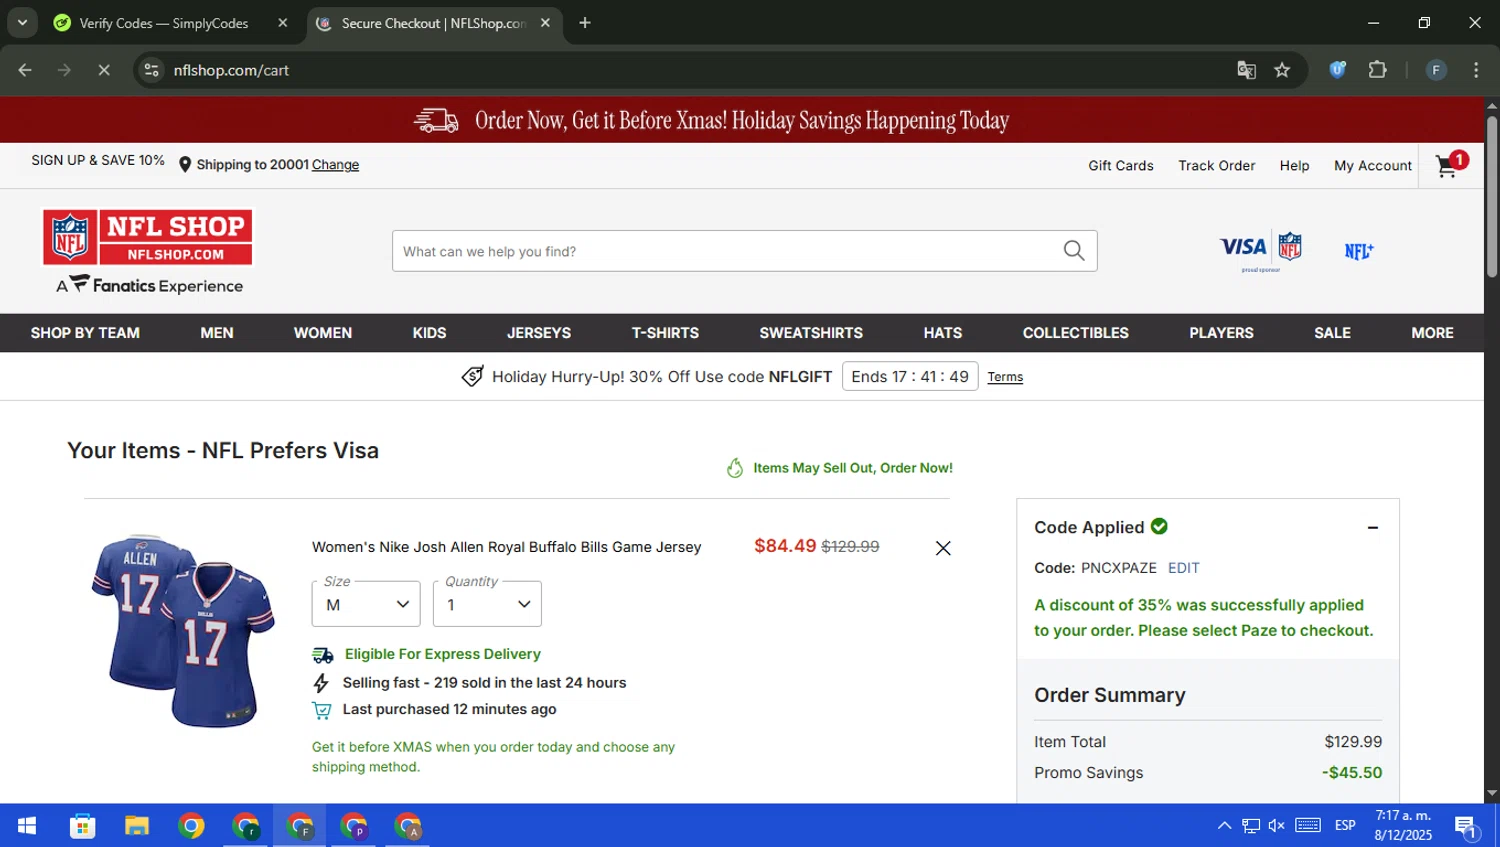
Task: Switch to Verify Codes SimplyCodes tab
Action: pyautogui.click(x=165, y=23)
